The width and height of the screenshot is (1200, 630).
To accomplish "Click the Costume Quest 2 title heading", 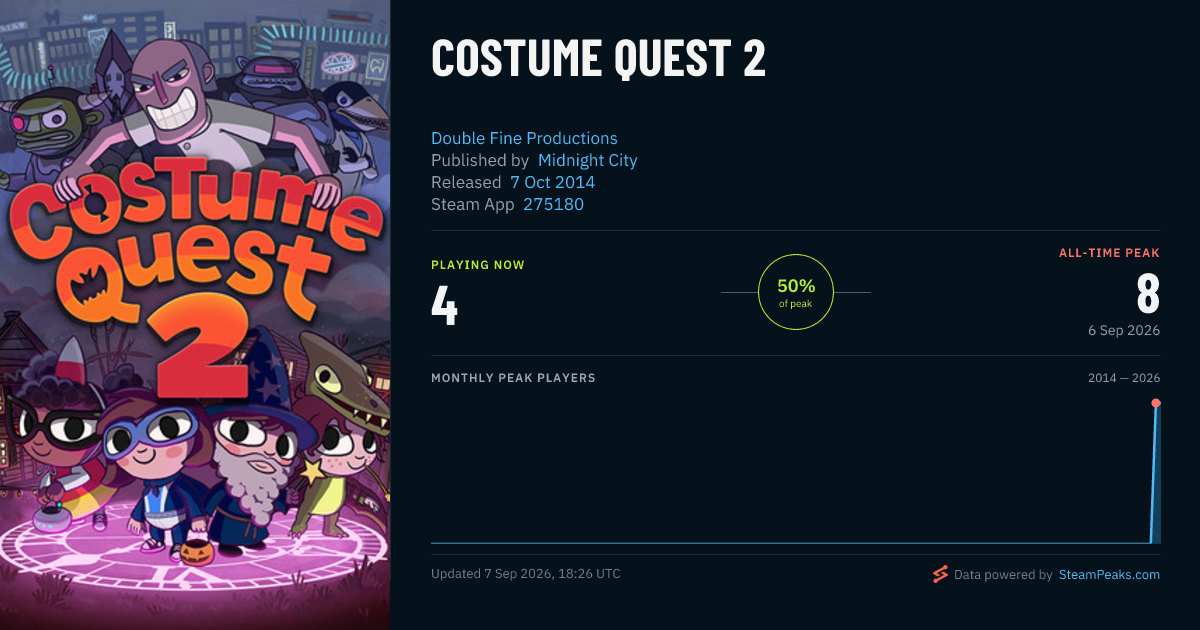I will coord(598,59).
